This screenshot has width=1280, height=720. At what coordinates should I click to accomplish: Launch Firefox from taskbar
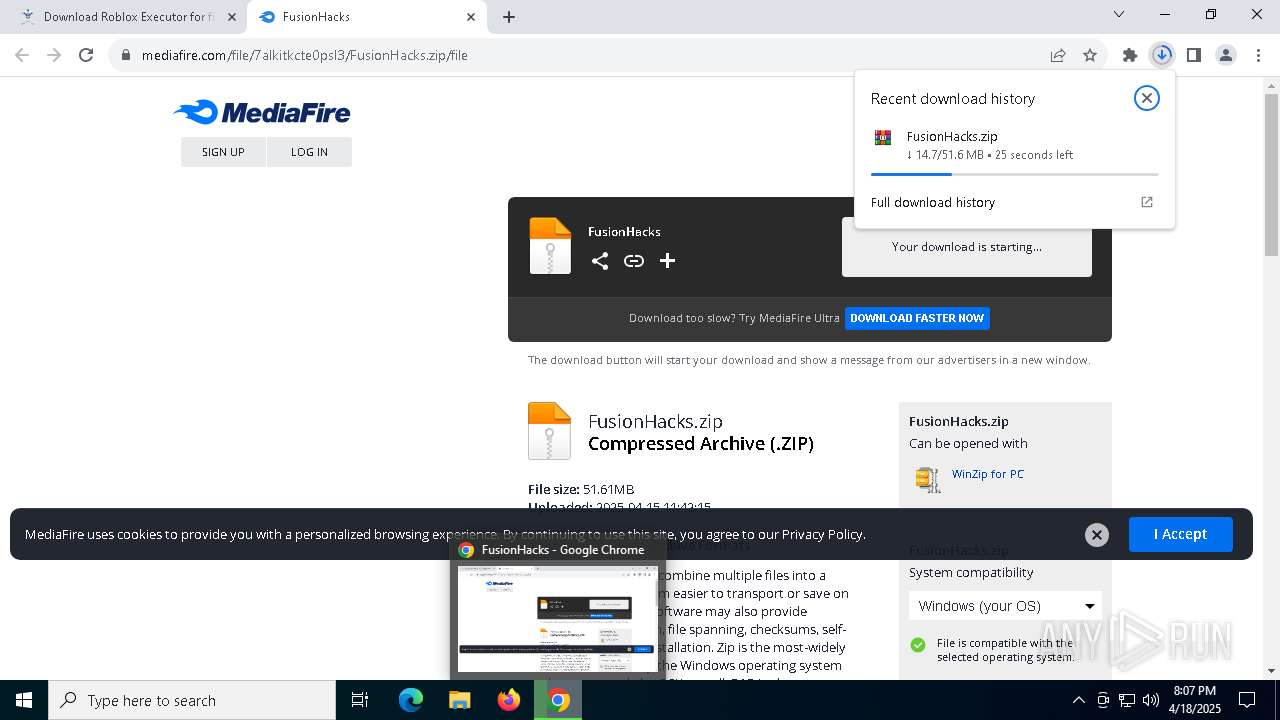(x=509, y=700)
